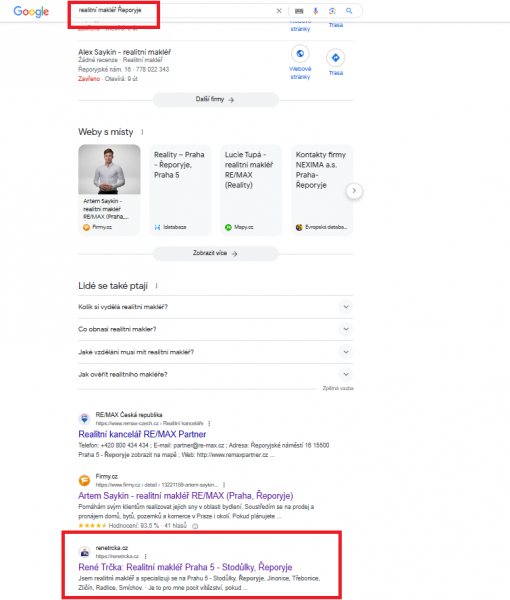Open 'Realitní kancelář RE/MAX Partner' result

tap(142, 434)
